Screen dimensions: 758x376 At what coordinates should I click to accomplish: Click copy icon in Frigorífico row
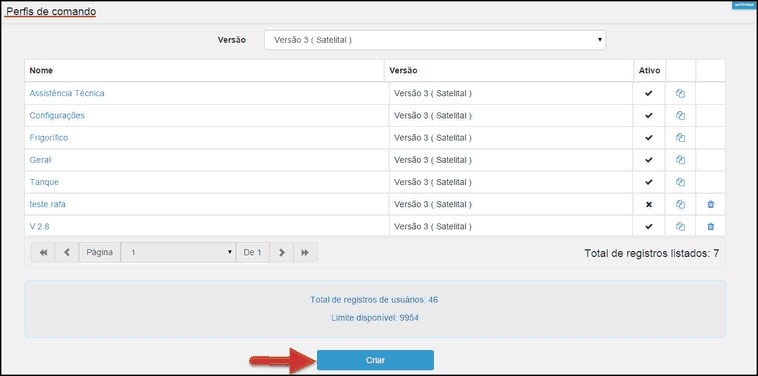(x=680, y=138)
